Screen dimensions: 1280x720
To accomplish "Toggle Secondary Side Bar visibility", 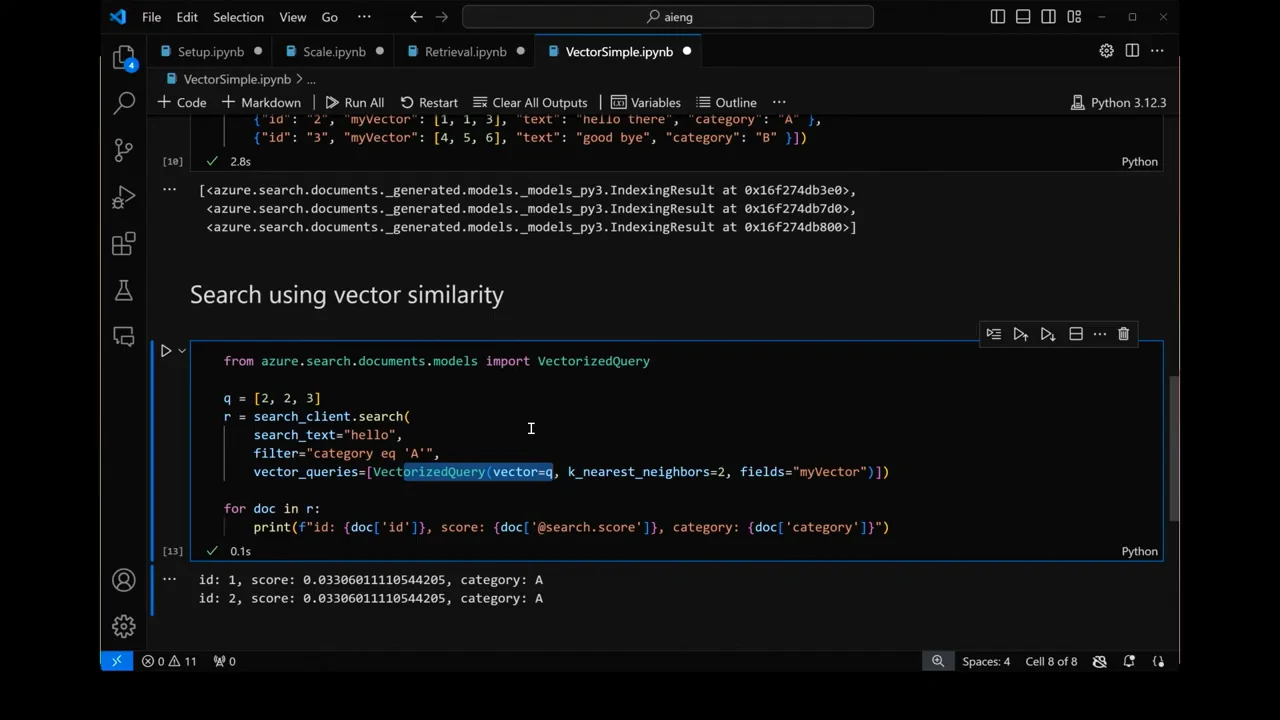I will pos(1048,17).
